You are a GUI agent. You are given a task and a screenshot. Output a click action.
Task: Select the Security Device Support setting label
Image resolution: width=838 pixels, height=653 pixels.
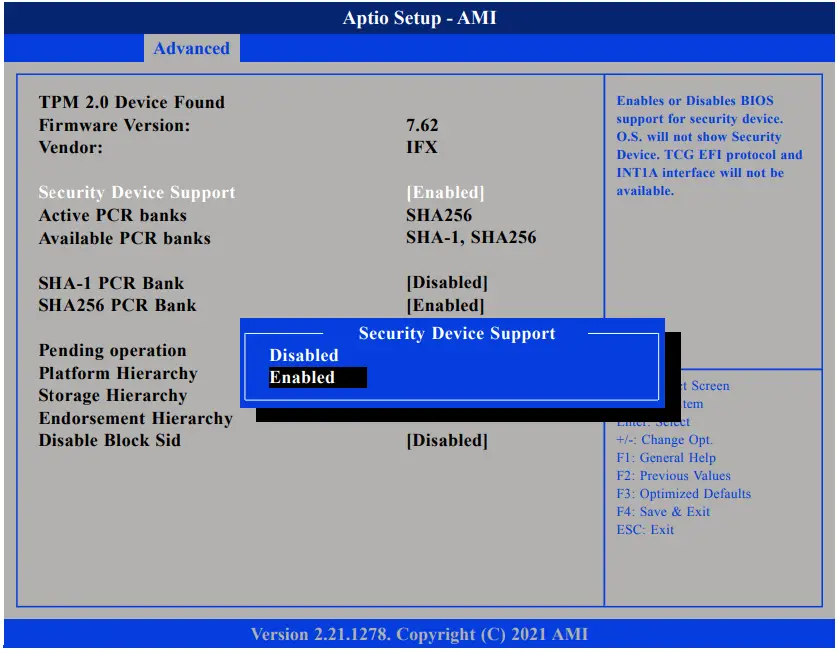137,192
